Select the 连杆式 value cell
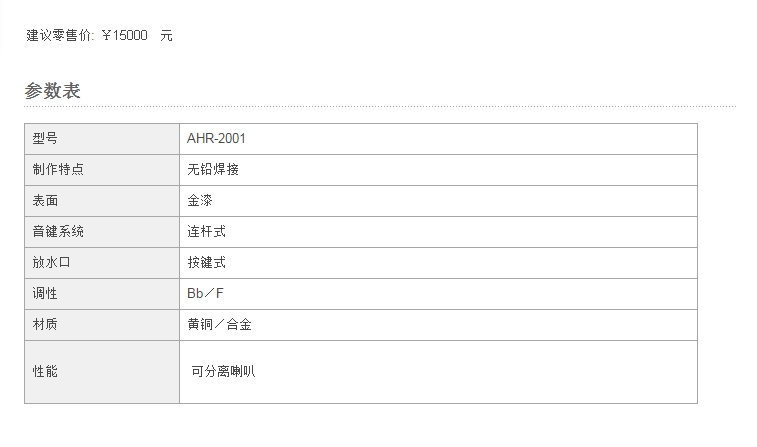 (x=438, y=232)
